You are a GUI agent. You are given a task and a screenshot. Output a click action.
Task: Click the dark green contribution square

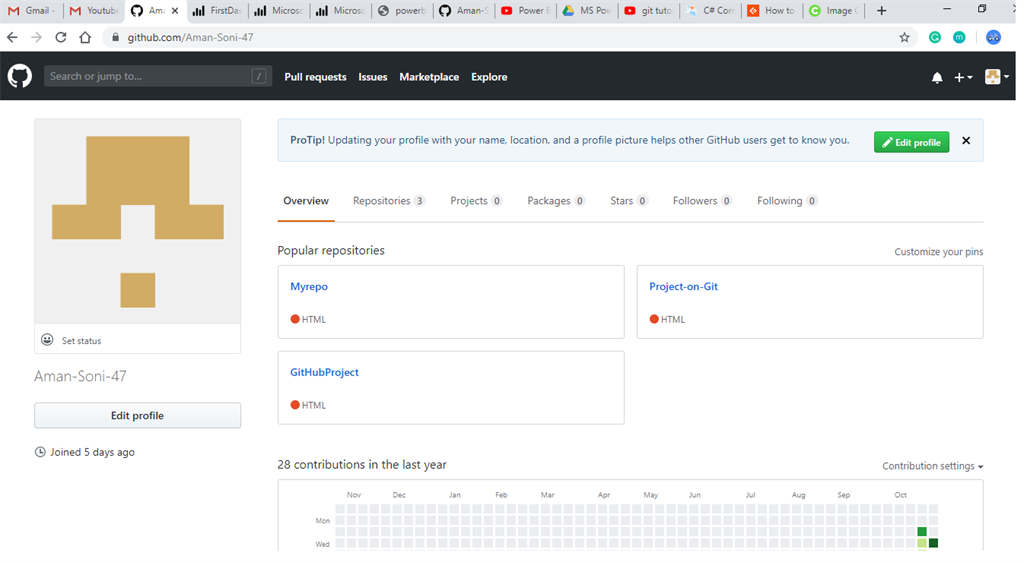[x=933, y=543]
